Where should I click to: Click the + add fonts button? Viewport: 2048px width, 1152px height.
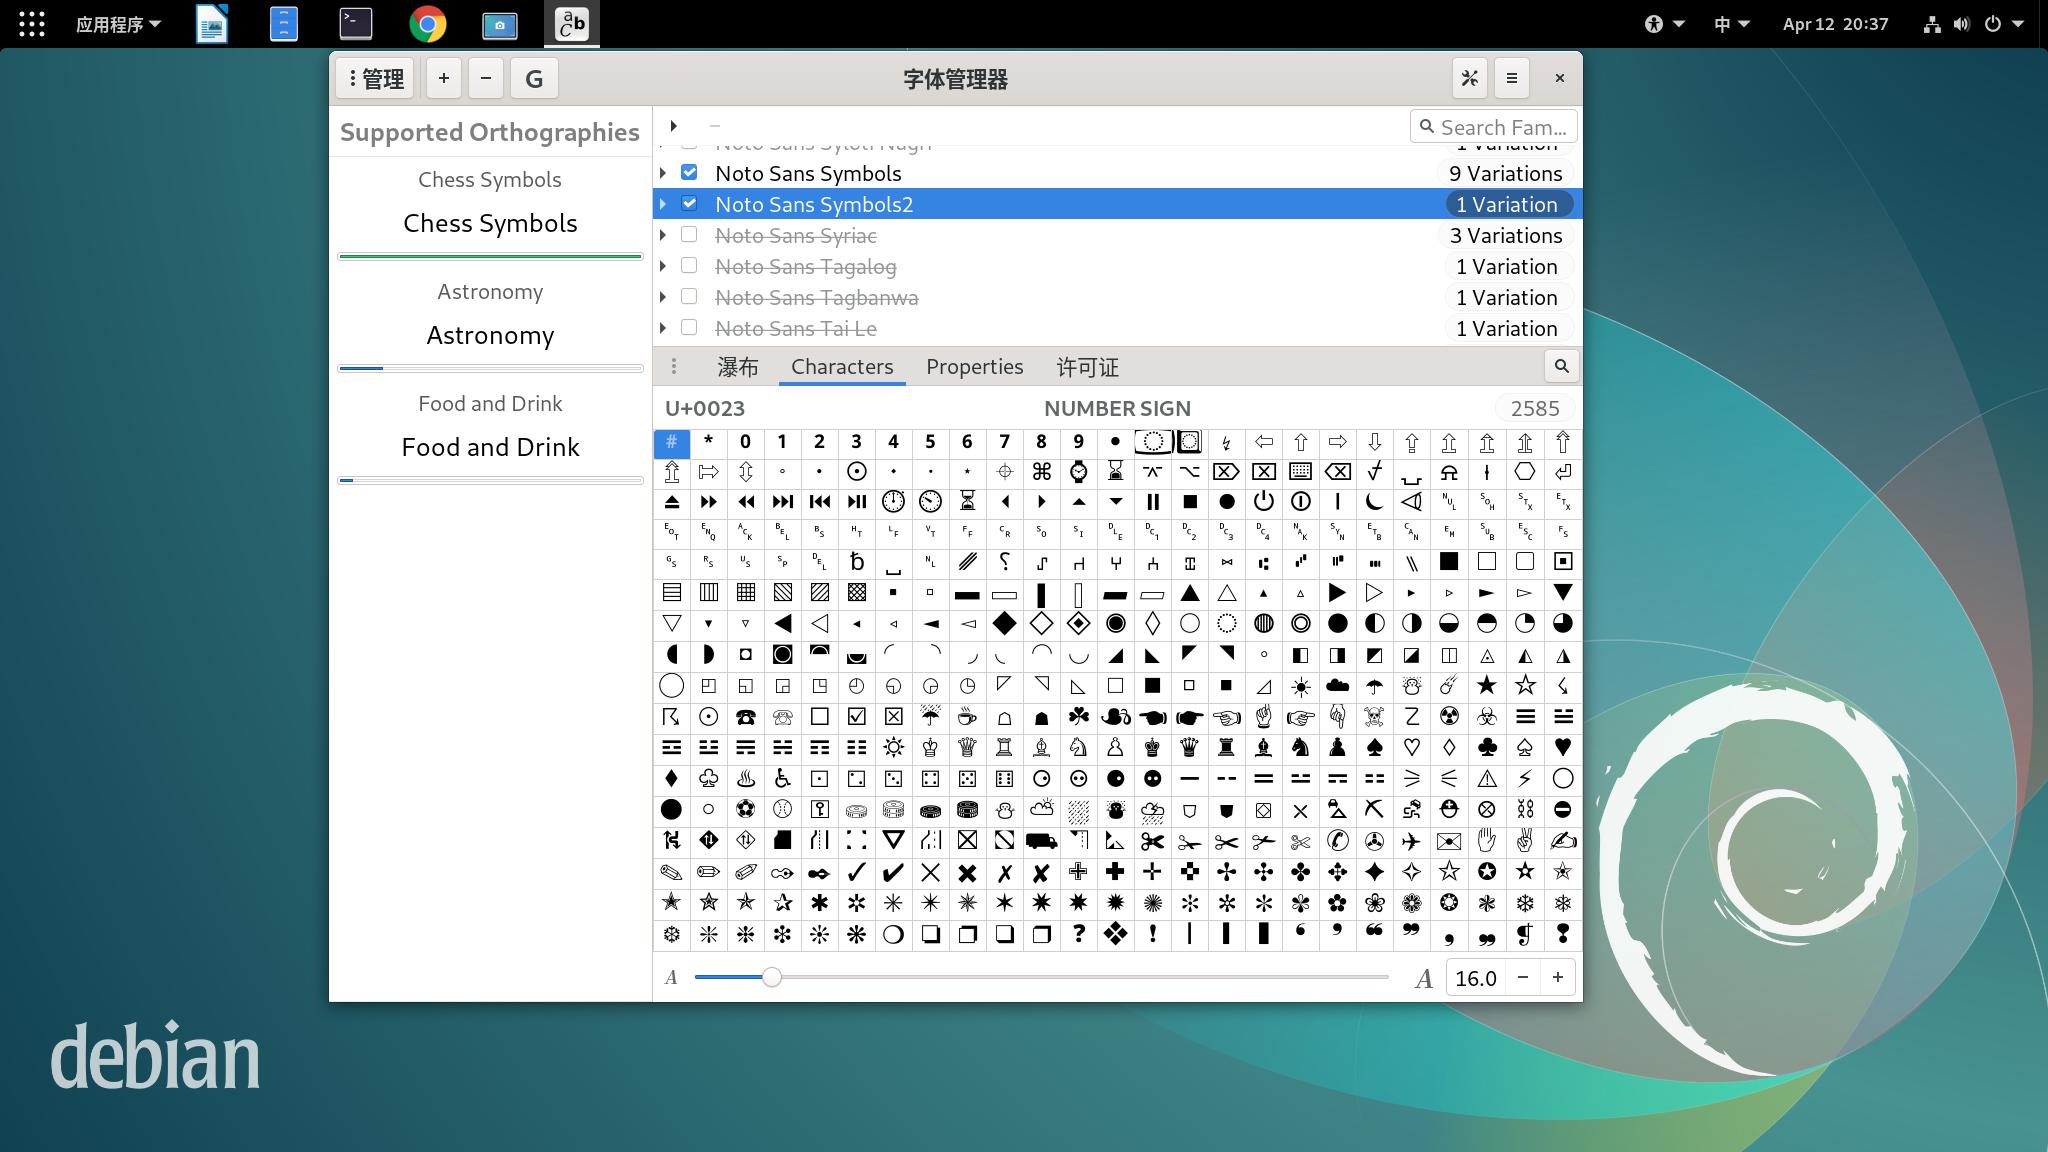point(444,78)
